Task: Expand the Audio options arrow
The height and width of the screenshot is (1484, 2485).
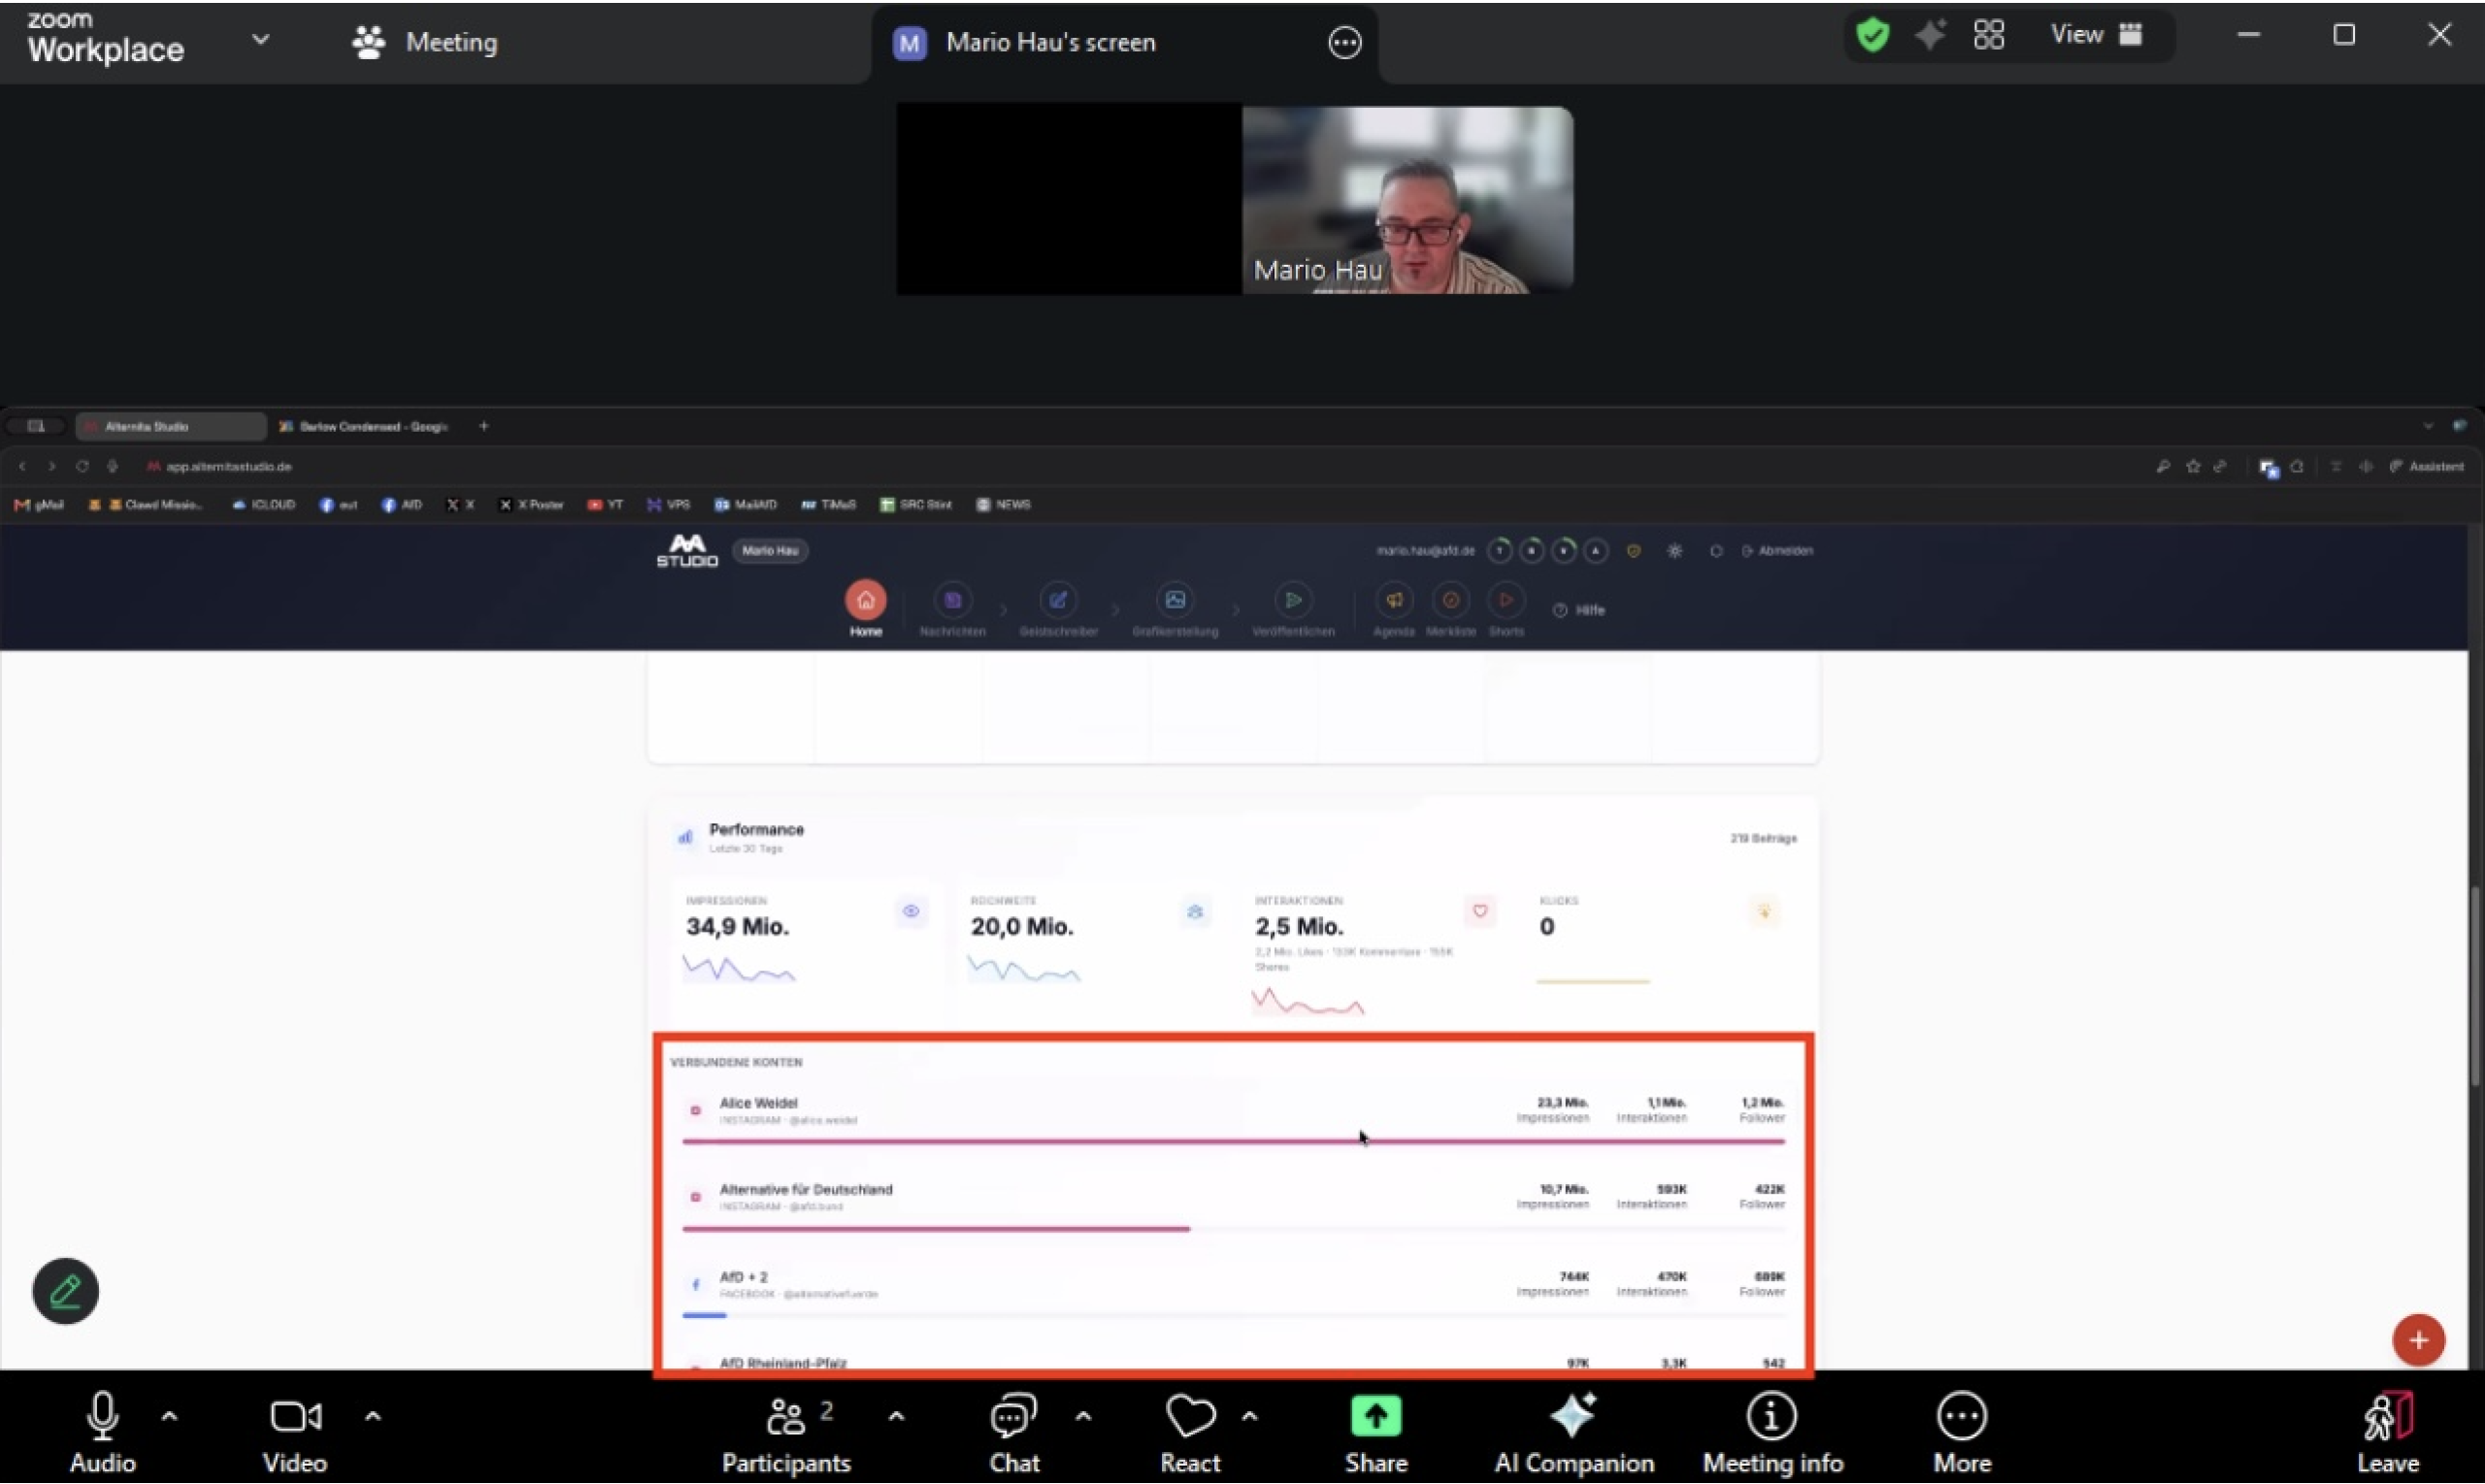Action: [x=169, y=1416]
